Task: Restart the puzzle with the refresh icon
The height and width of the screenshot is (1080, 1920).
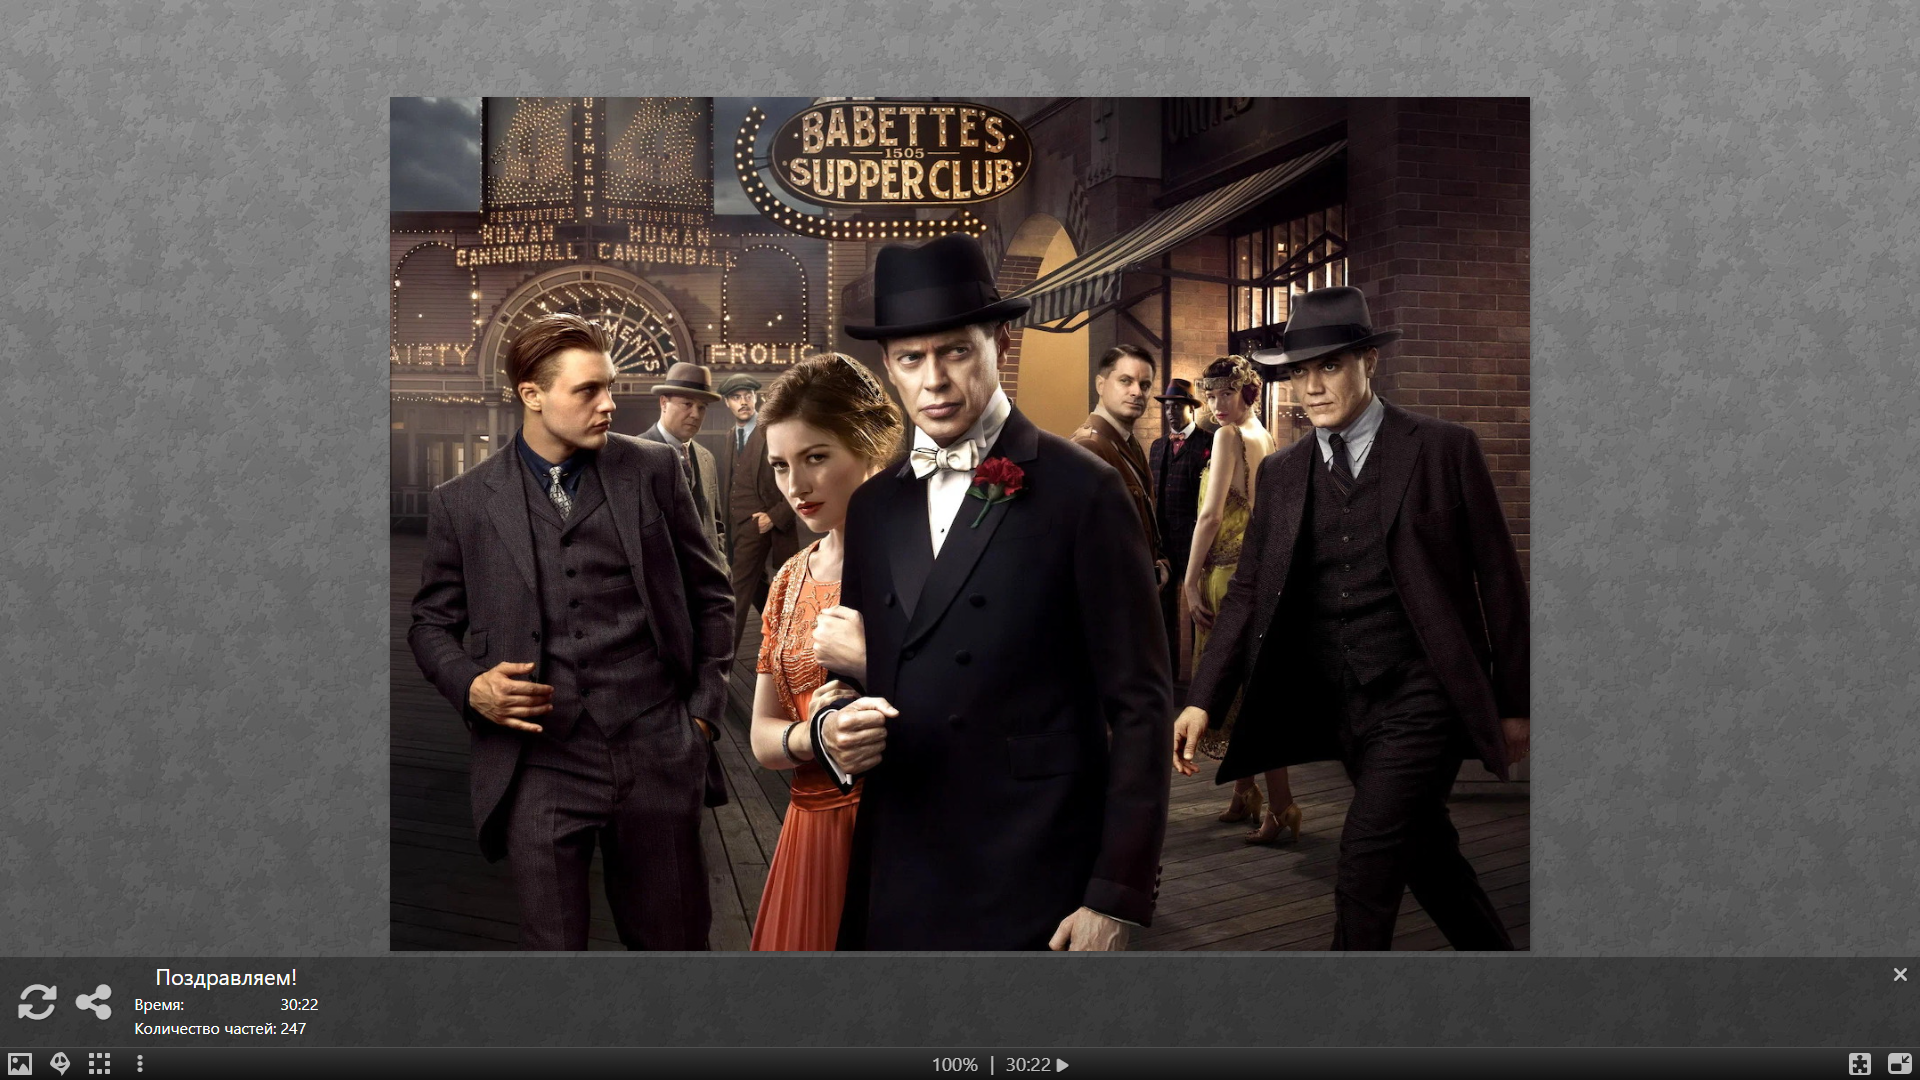Action: click(x=37, y=1002)
